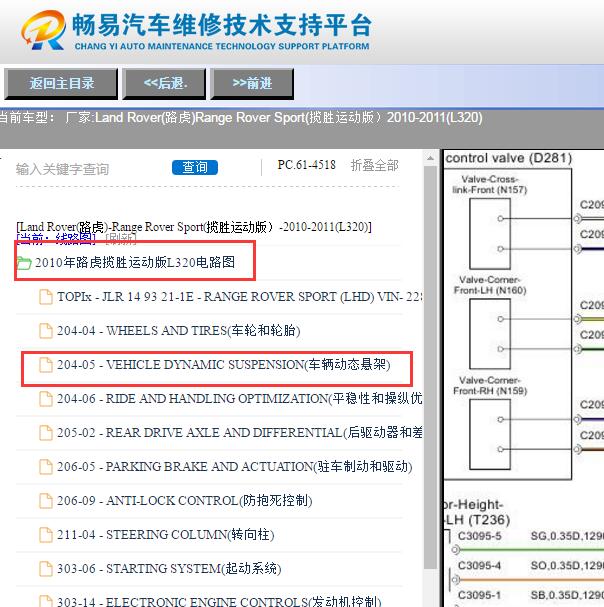
Task: Click the list scrollbar up arrow
Action: click(x=430, y=158)
